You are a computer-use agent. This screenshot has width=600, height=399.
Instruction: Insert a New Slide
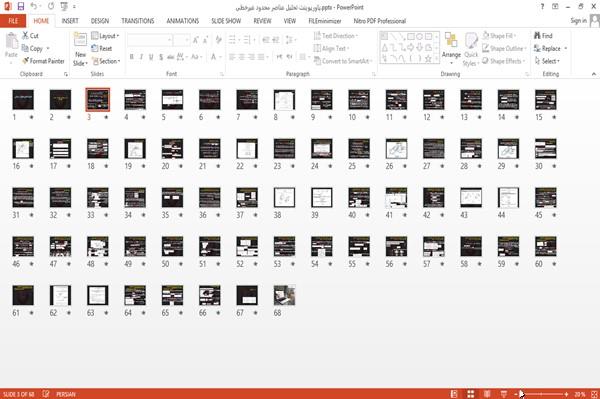pyautogui.click(x=80, y=49)
